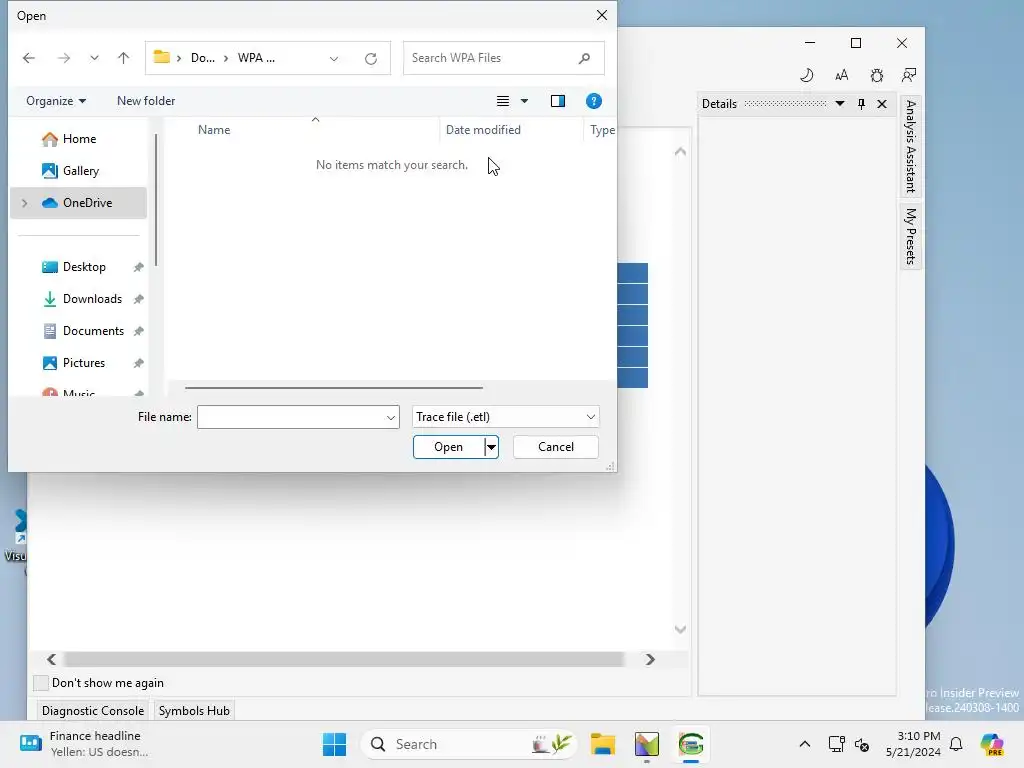This screenshot has height=768, width=1024.
Task: Switch to Diagnostic Console tab
Action: [93, 711]
